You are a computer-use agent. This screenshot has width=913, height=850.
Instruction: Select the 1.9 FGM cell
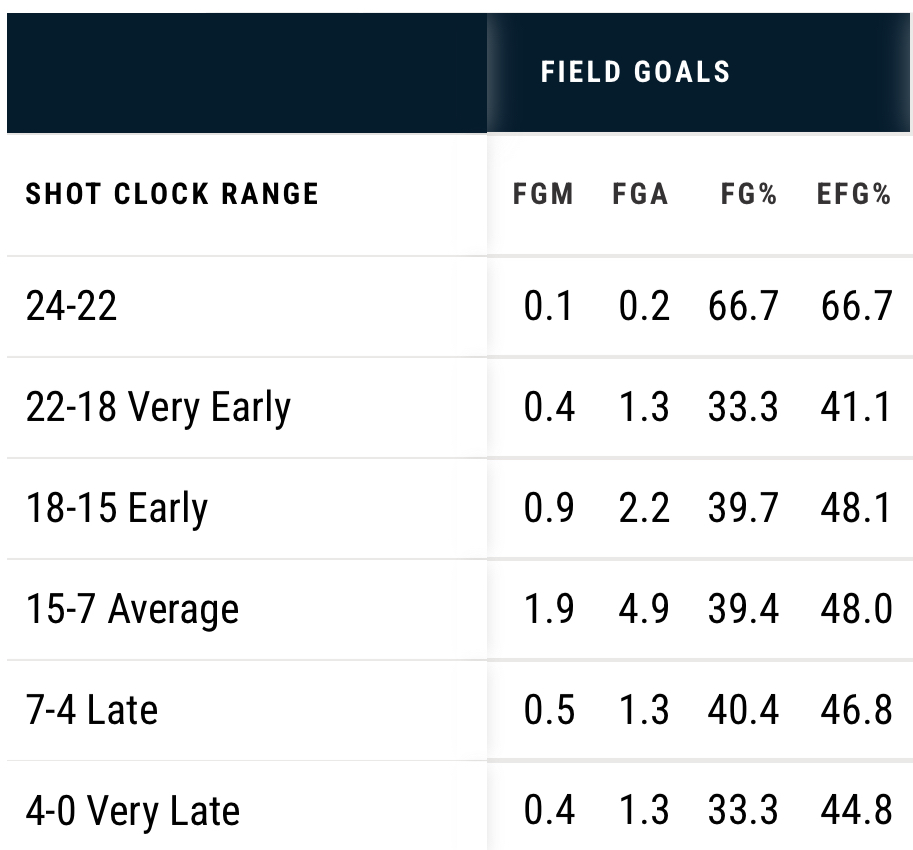point(549,609)
